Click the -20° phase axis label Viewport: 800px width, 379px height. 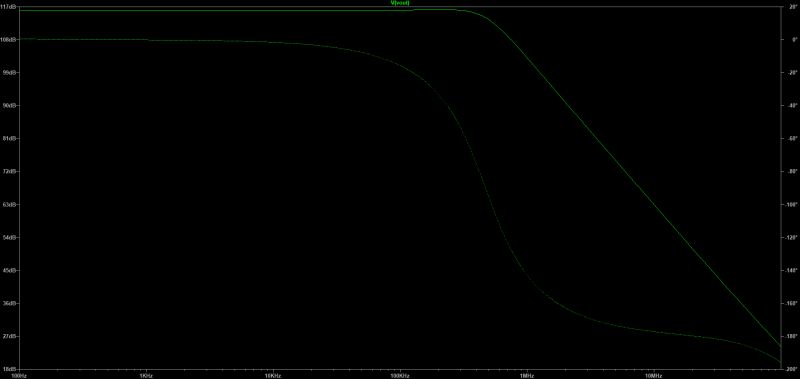[793, 72]
